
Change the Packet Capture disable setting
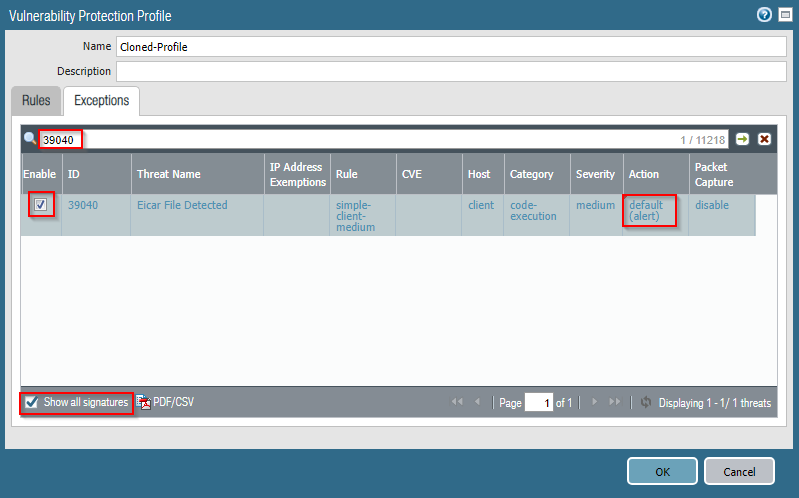pos(712,205)
